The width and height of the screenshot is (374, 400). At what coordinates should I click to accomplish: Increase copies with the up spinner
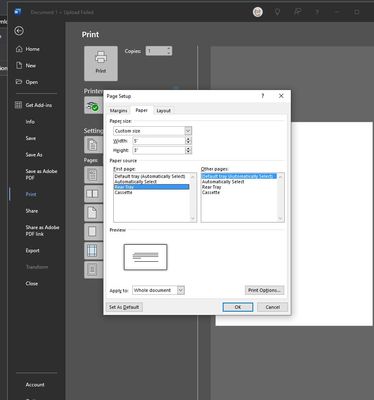click(169, 49)
